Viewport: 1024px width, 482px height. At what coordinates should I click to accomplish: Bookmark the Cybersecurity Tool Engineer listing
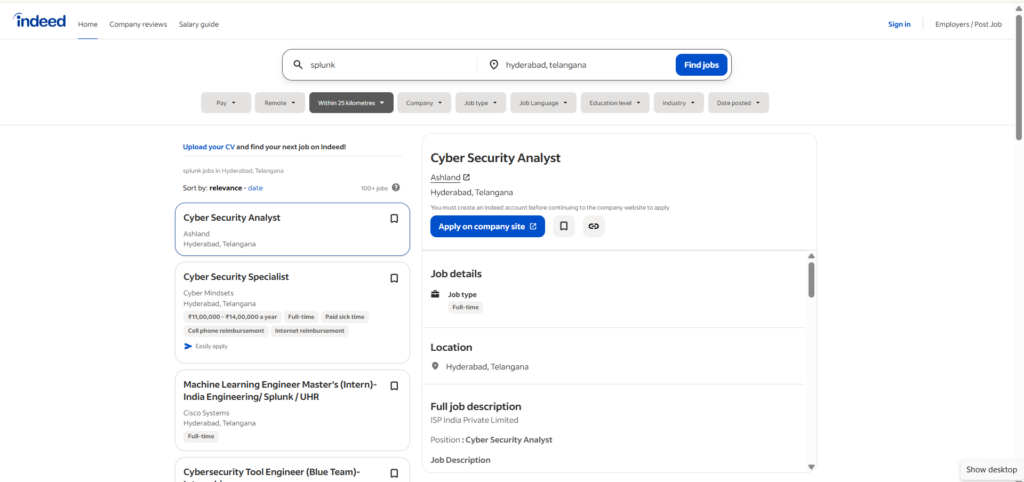[x=394, y=473]
